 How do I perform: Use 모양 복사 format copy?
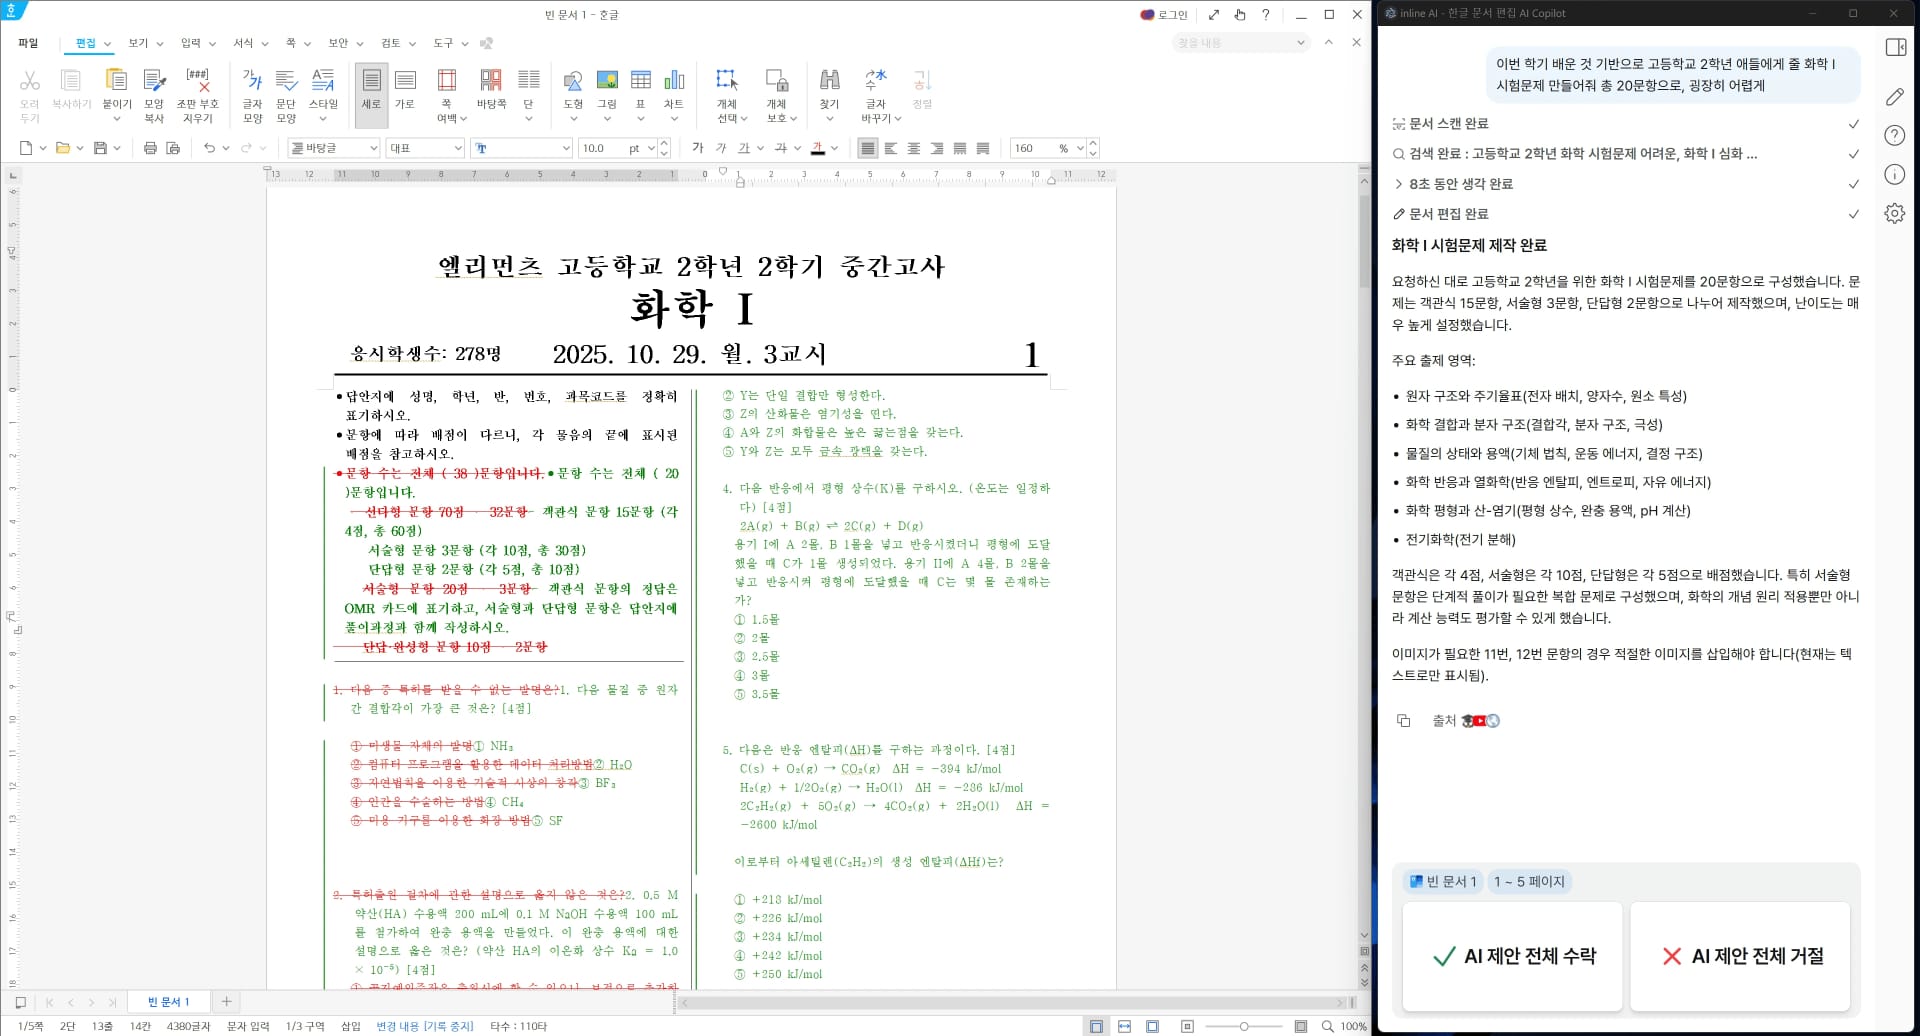coord(153,90)
